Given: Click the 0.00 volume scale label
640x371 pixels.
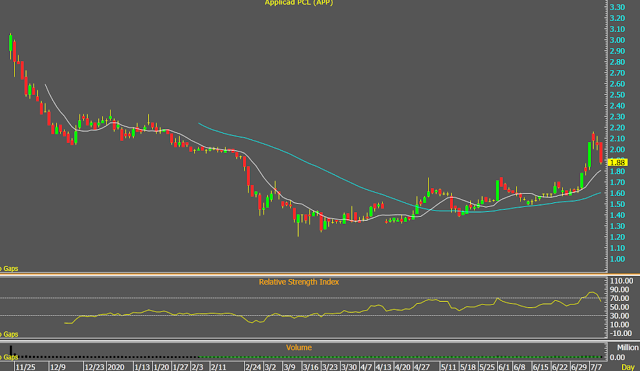Looking at the screenshot, I should pos(617,358).
